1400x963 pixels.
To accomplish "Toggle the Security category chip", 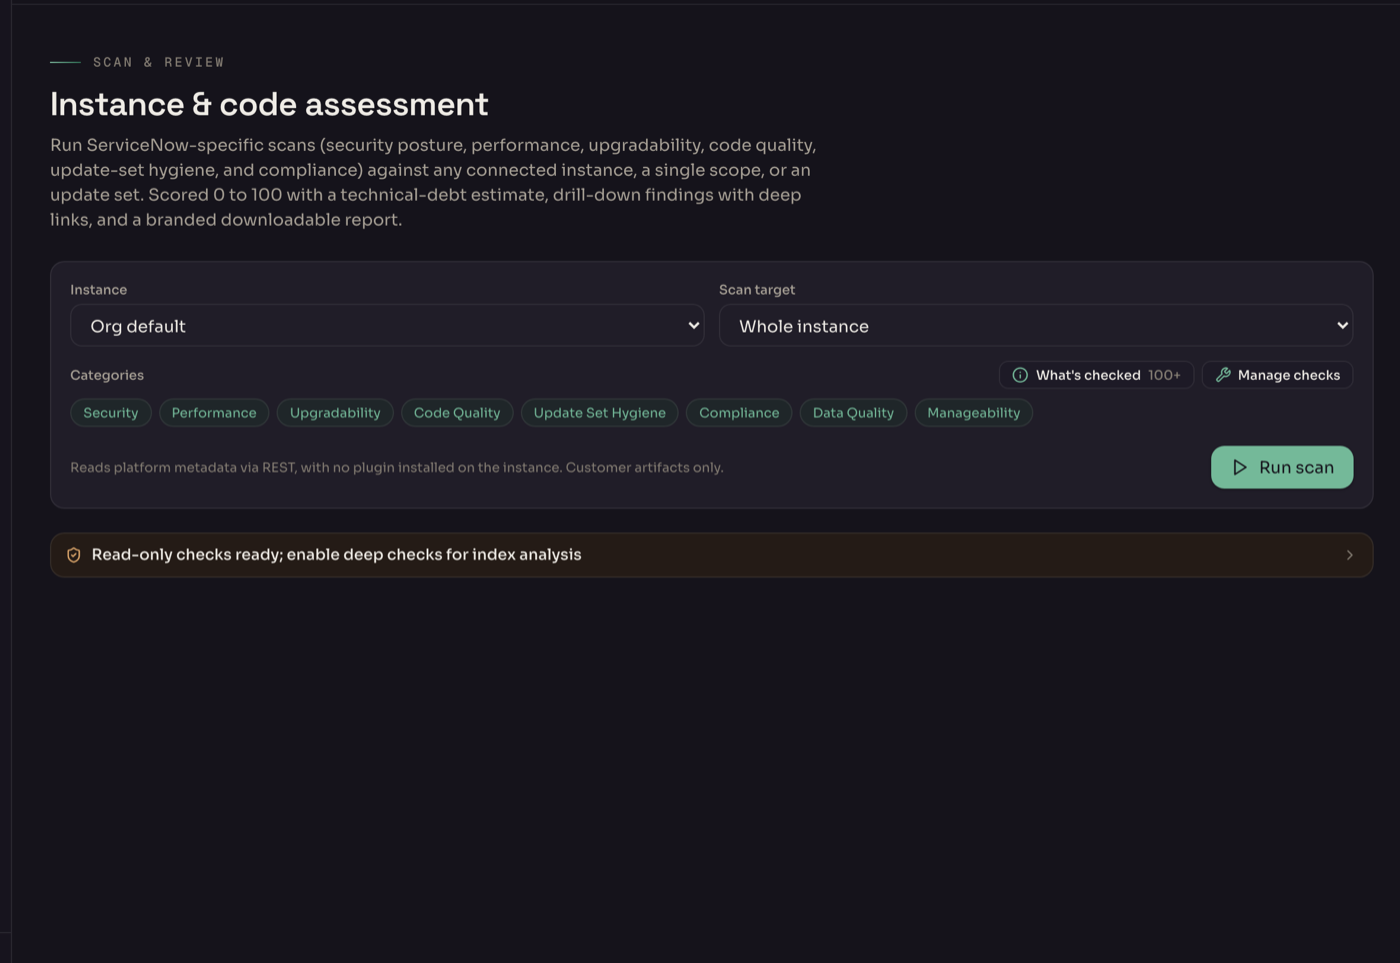I will pos(111,413).
